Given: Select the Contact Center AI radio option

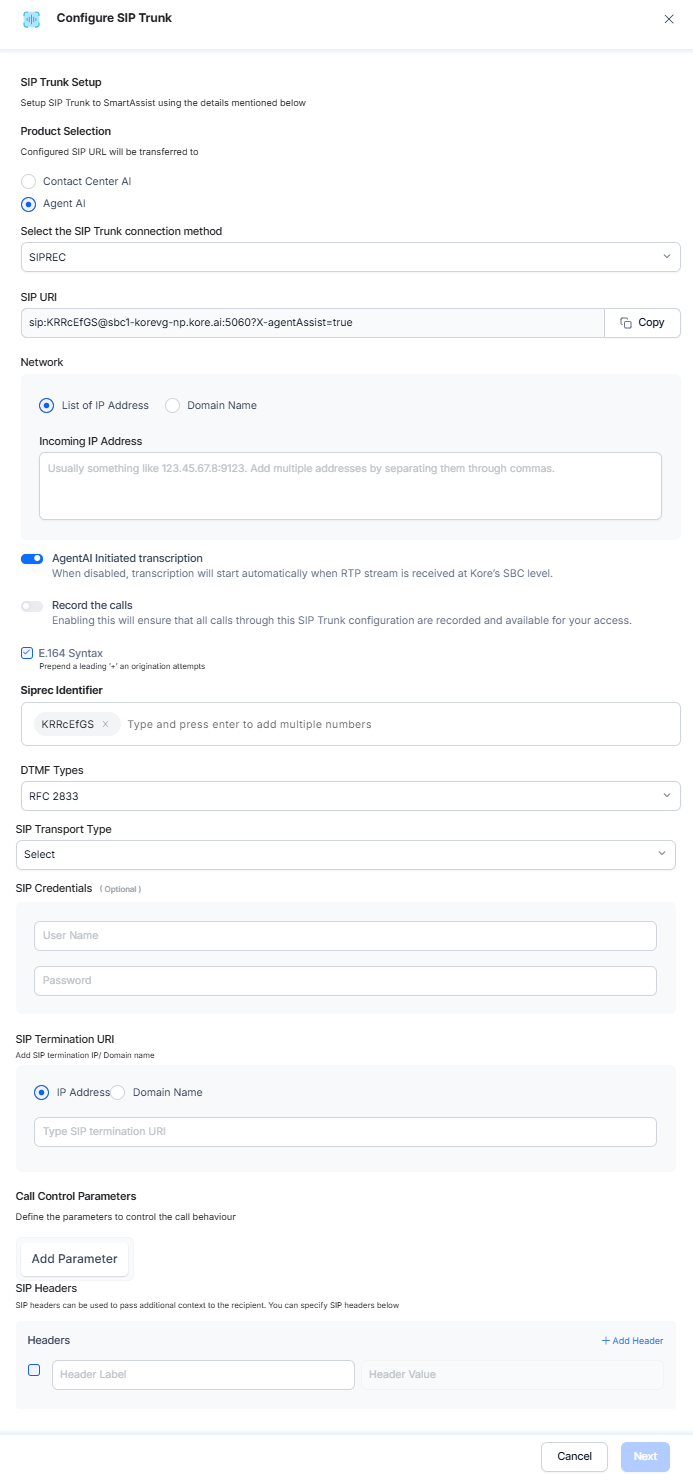Looking at the screenshot, I should 28,182.
